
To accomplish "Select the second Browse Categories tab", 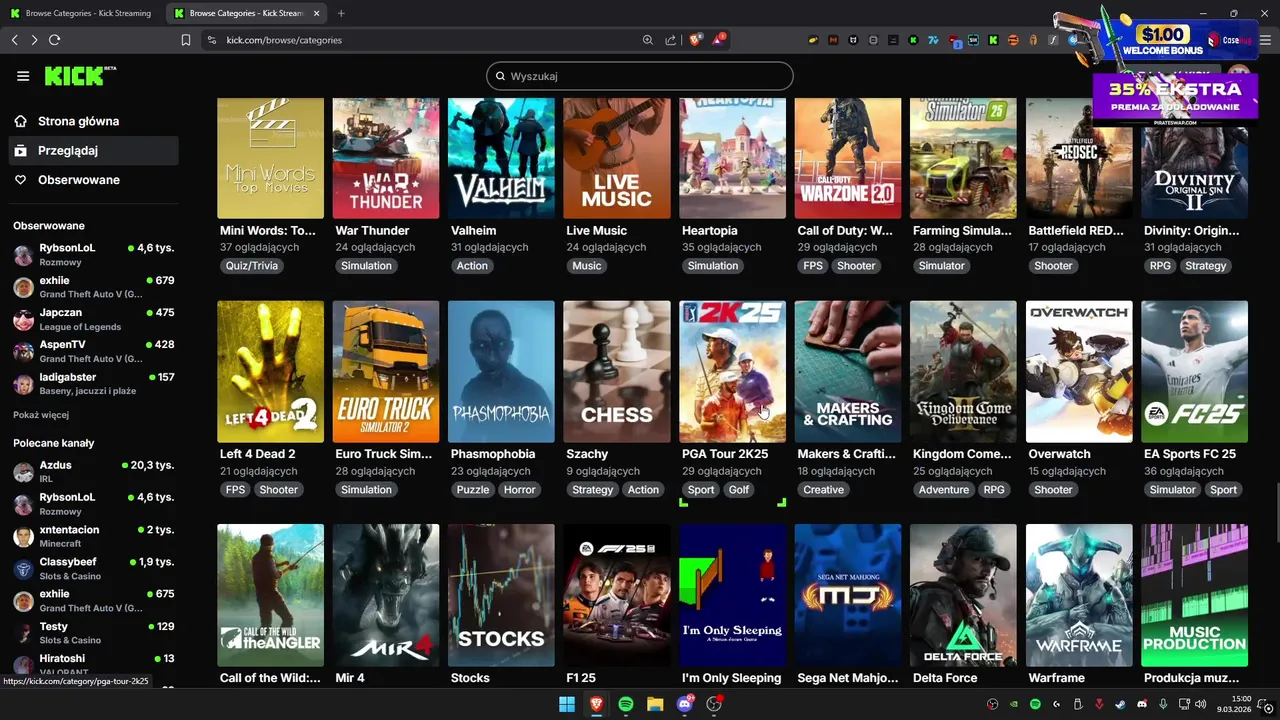I will 246,13.
